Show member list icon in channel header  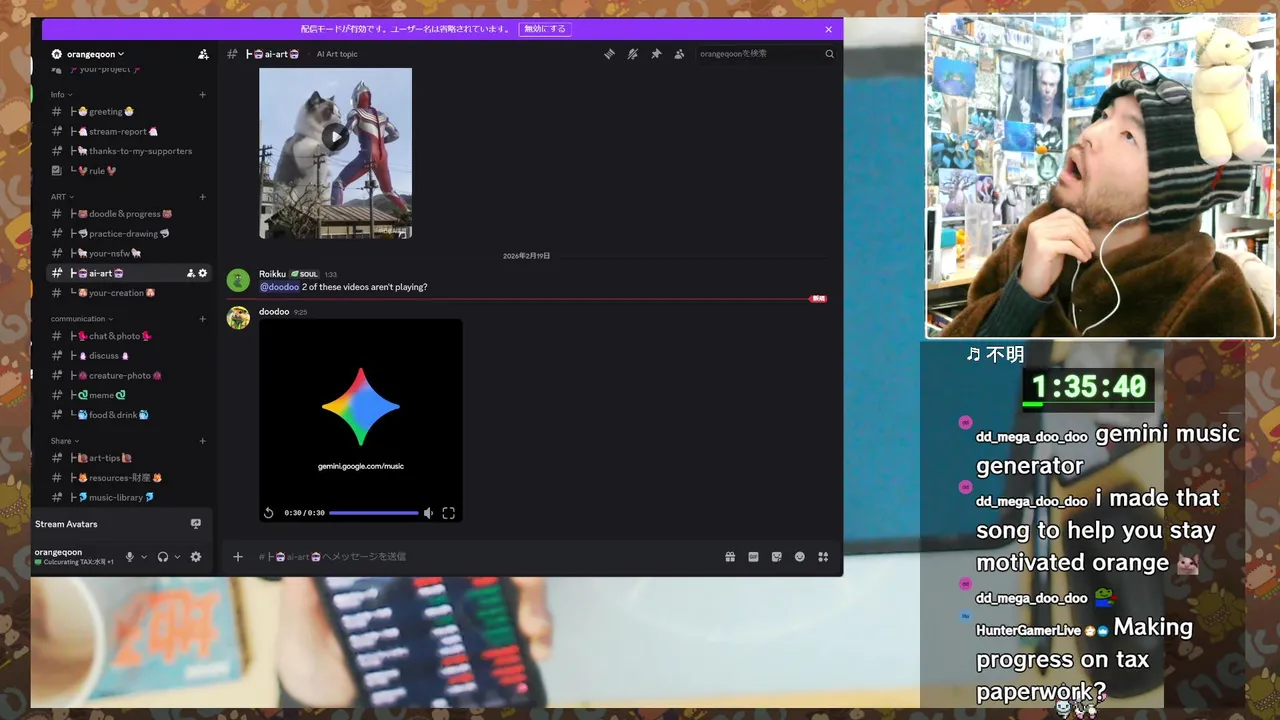tap(679, 54)
